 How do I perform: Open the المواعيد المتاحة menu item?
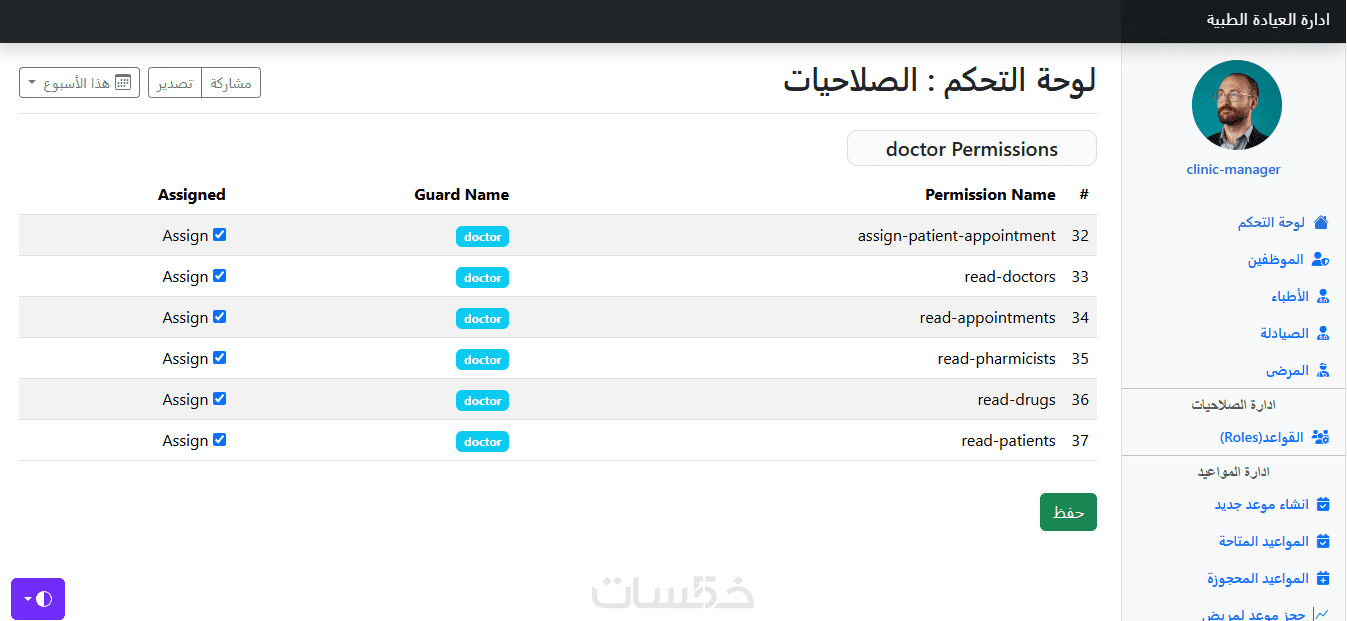coord(1263,542)
